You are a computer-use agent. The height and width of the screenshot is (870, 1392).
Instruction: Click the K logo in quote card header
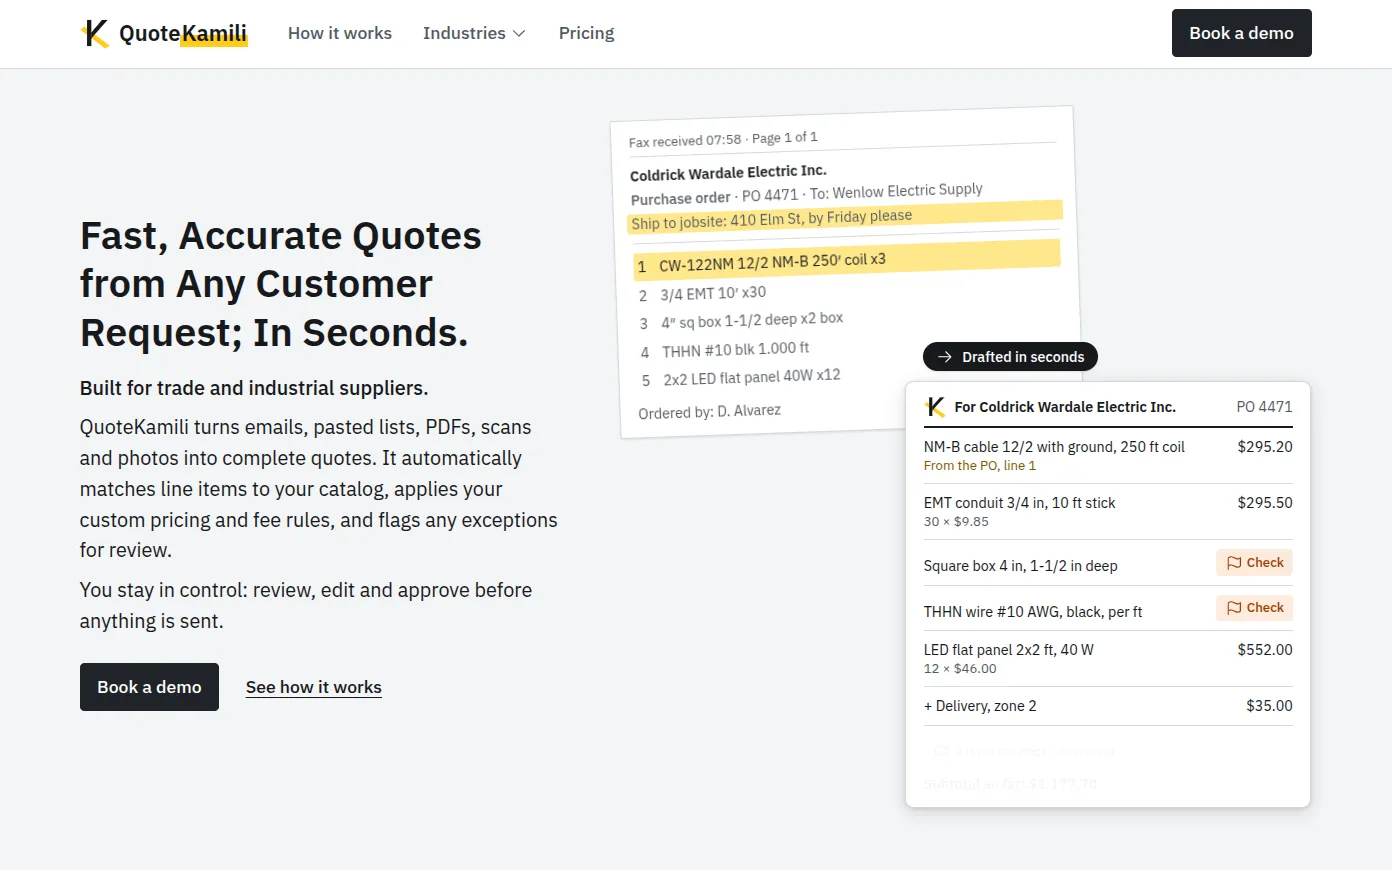[935, 407]
